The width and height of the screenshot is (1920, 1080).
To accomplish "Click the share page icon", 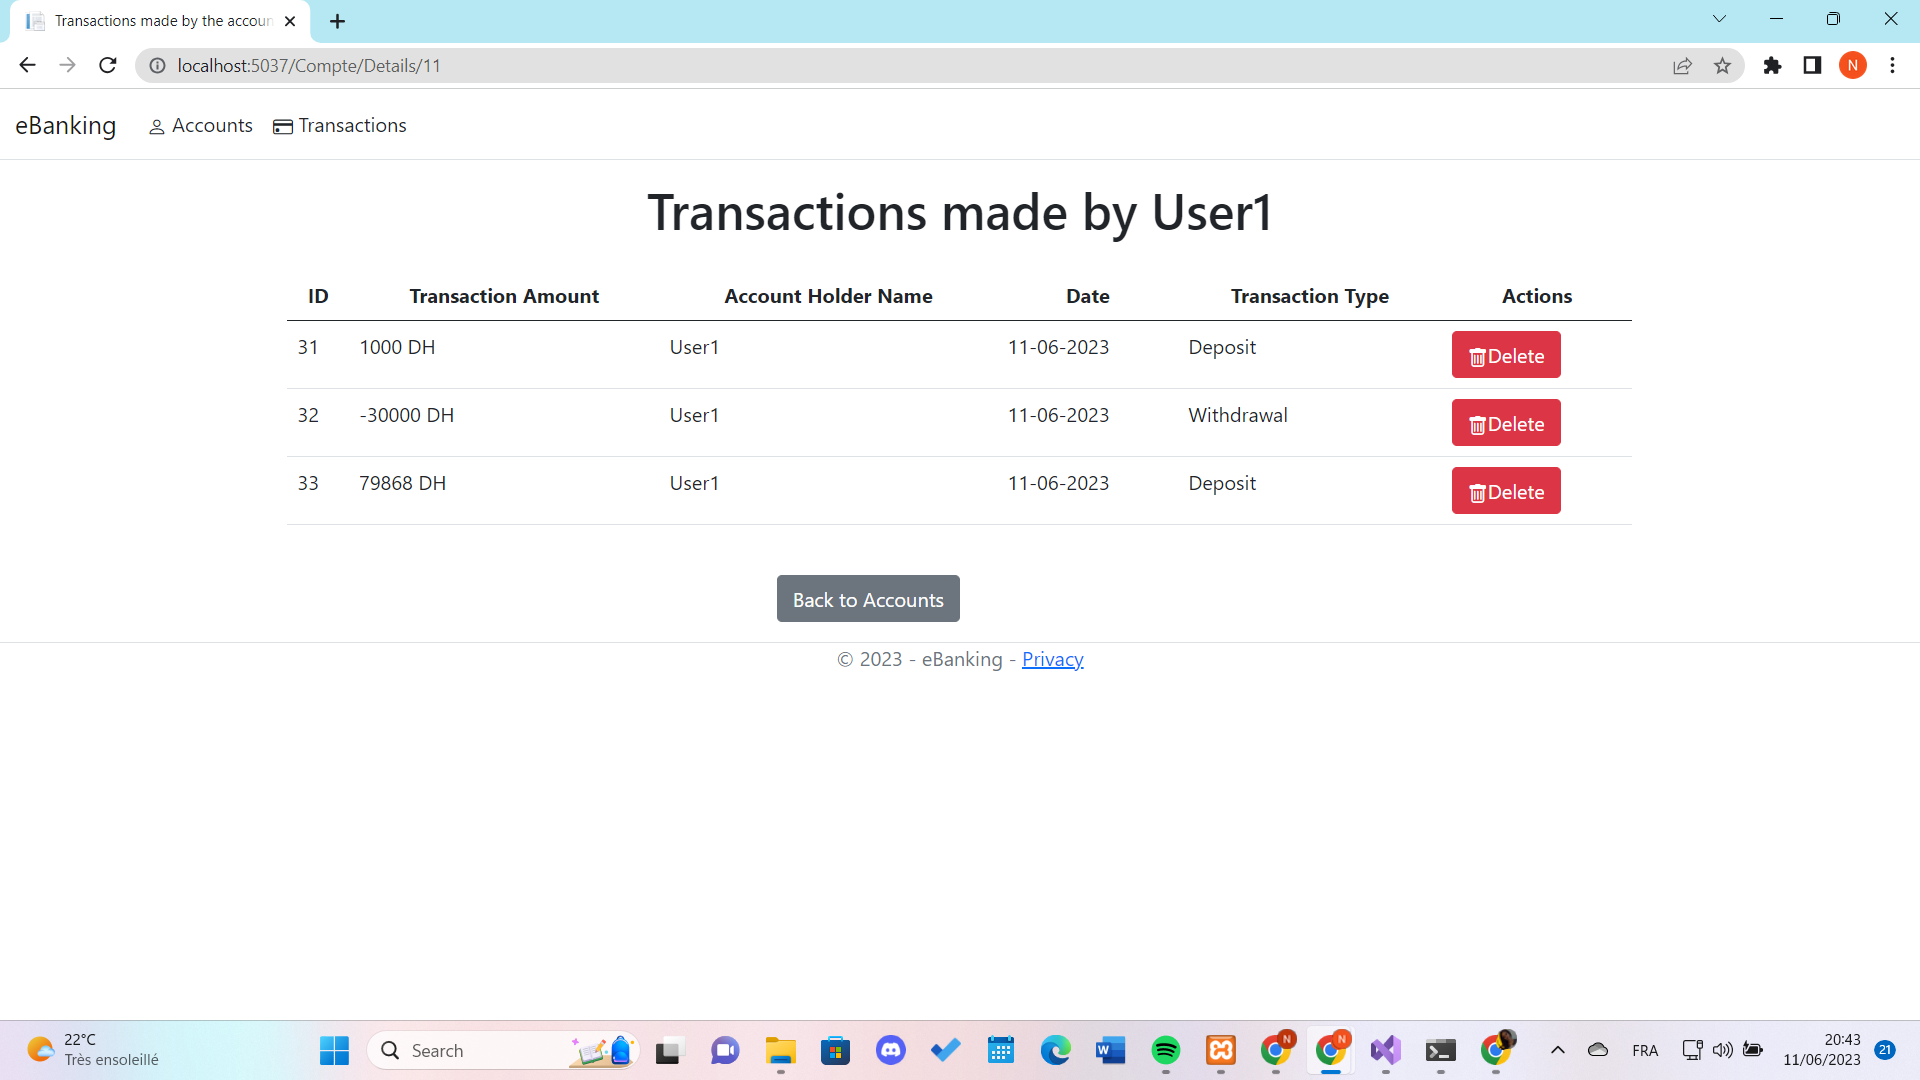I will coord(1682,65).
